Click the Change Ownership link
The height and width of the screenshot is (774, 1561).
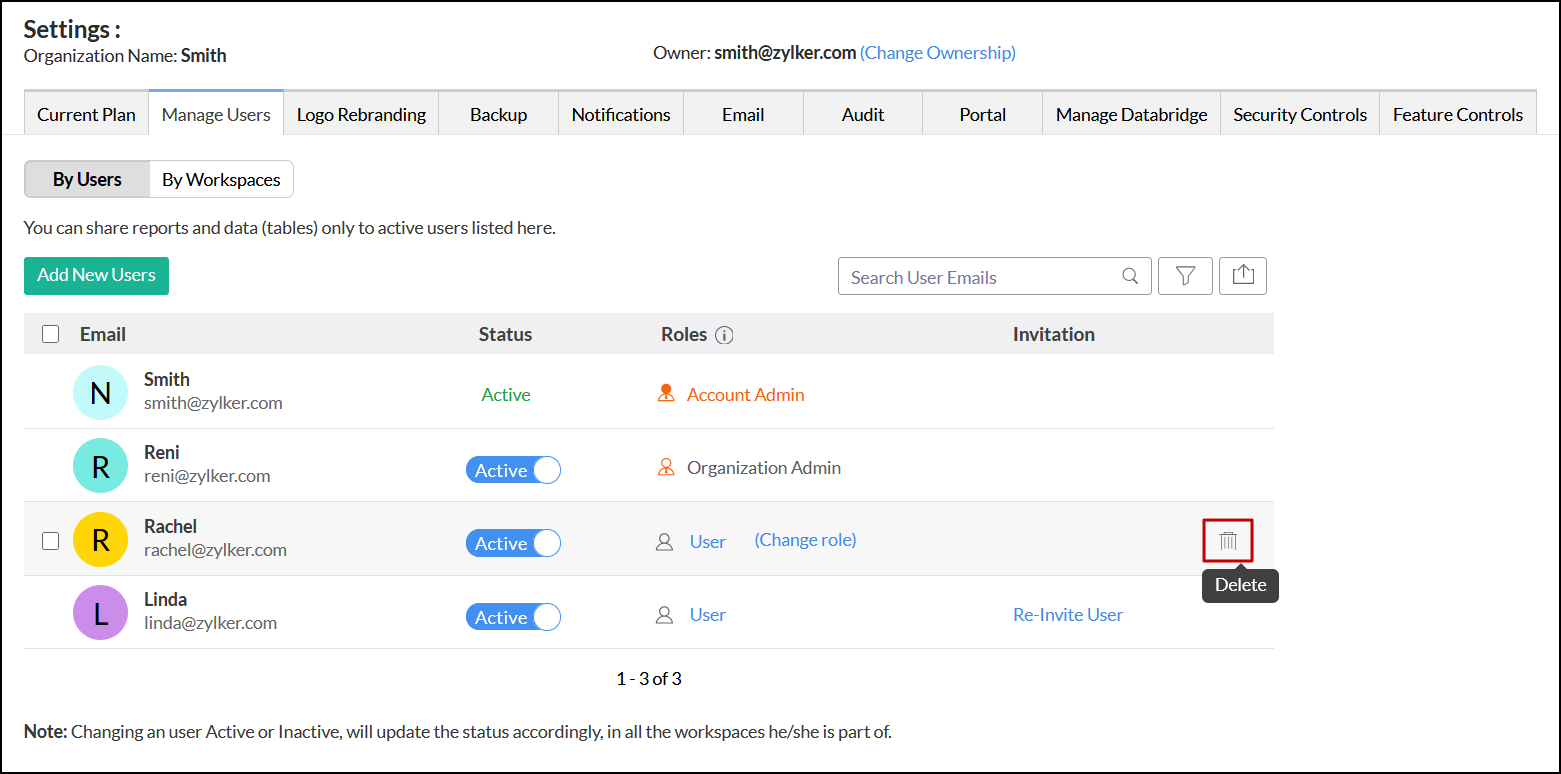pos(938,53)
